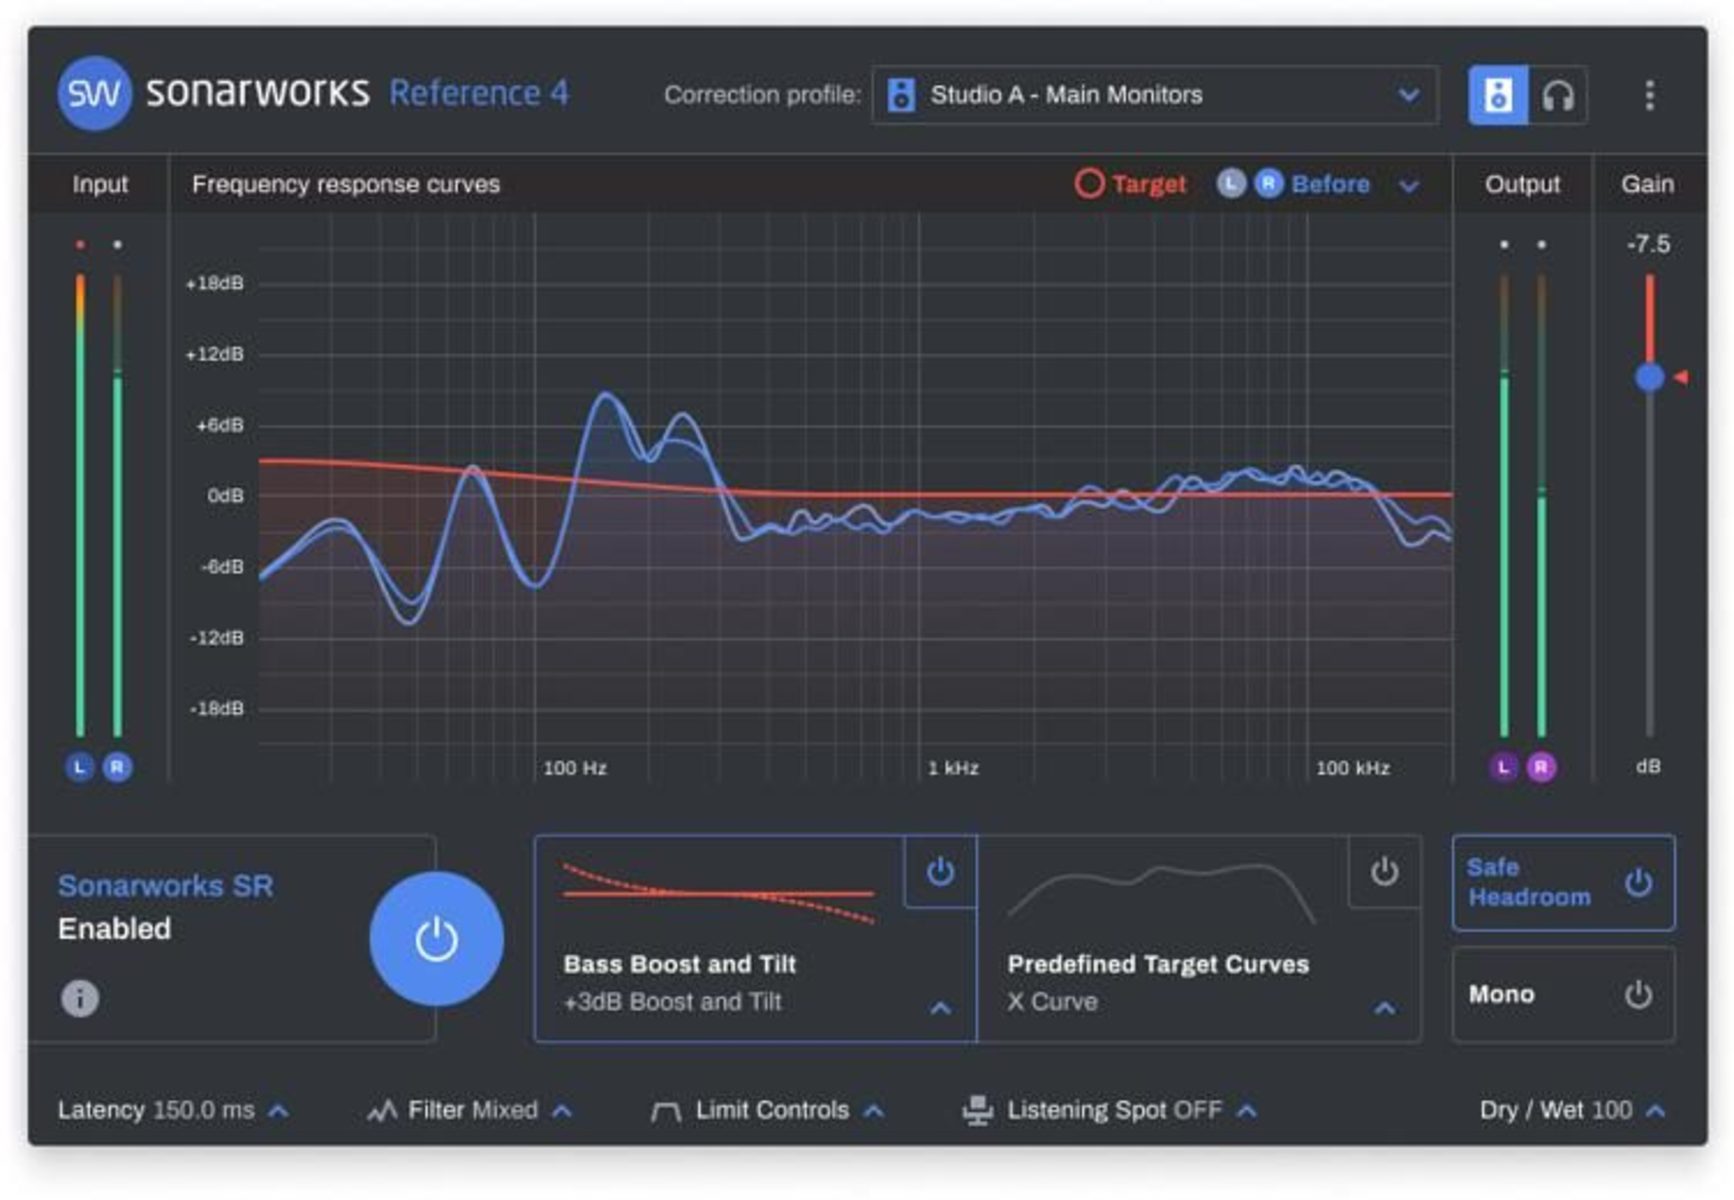Click the -7.5 gain value
Viewport: 1734px width, 1200px height.
point(1648,244)
